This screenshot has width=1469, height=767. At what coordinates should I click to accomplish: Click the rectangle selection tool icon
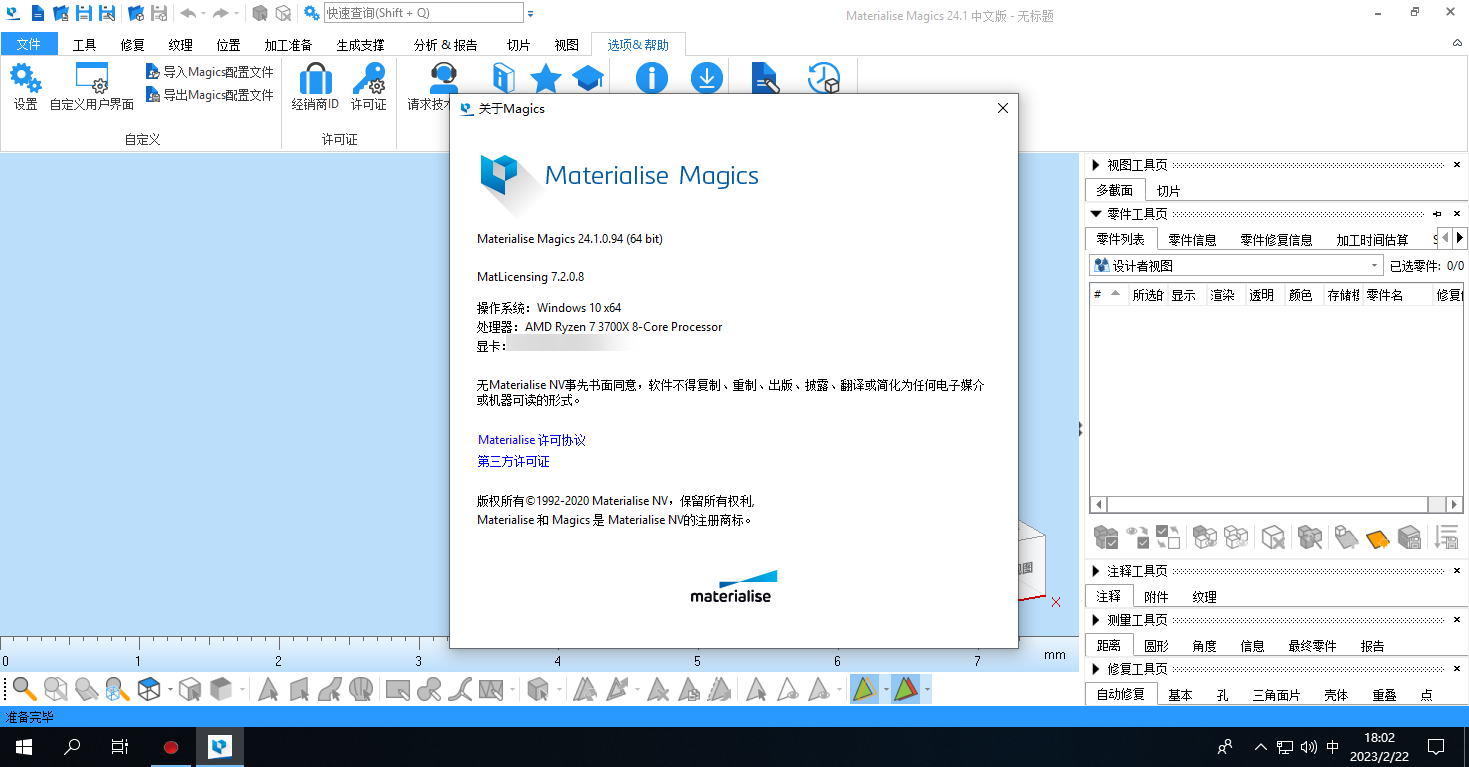pos(398,689)
